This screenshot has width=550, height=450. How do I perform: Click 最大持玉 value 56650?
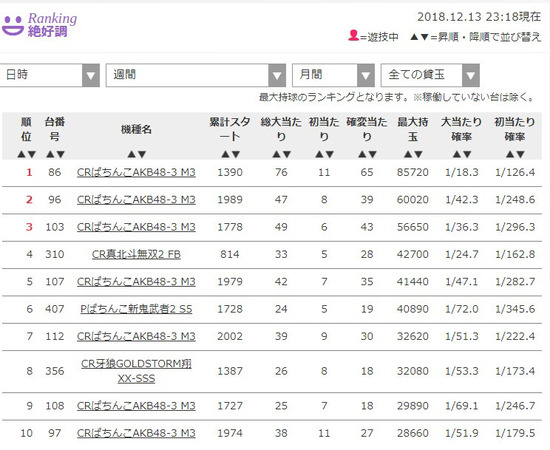[412, 227]
